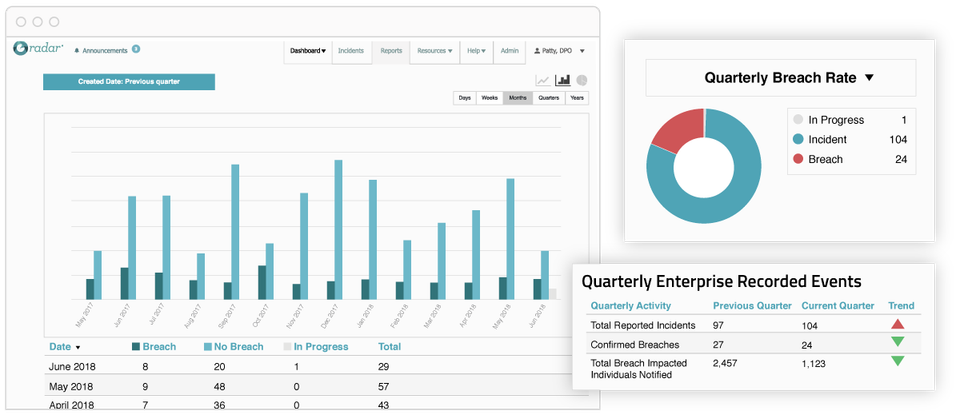Select the Months time range
The width and height of the screenshot is (960, 414).
coord(518,98)
